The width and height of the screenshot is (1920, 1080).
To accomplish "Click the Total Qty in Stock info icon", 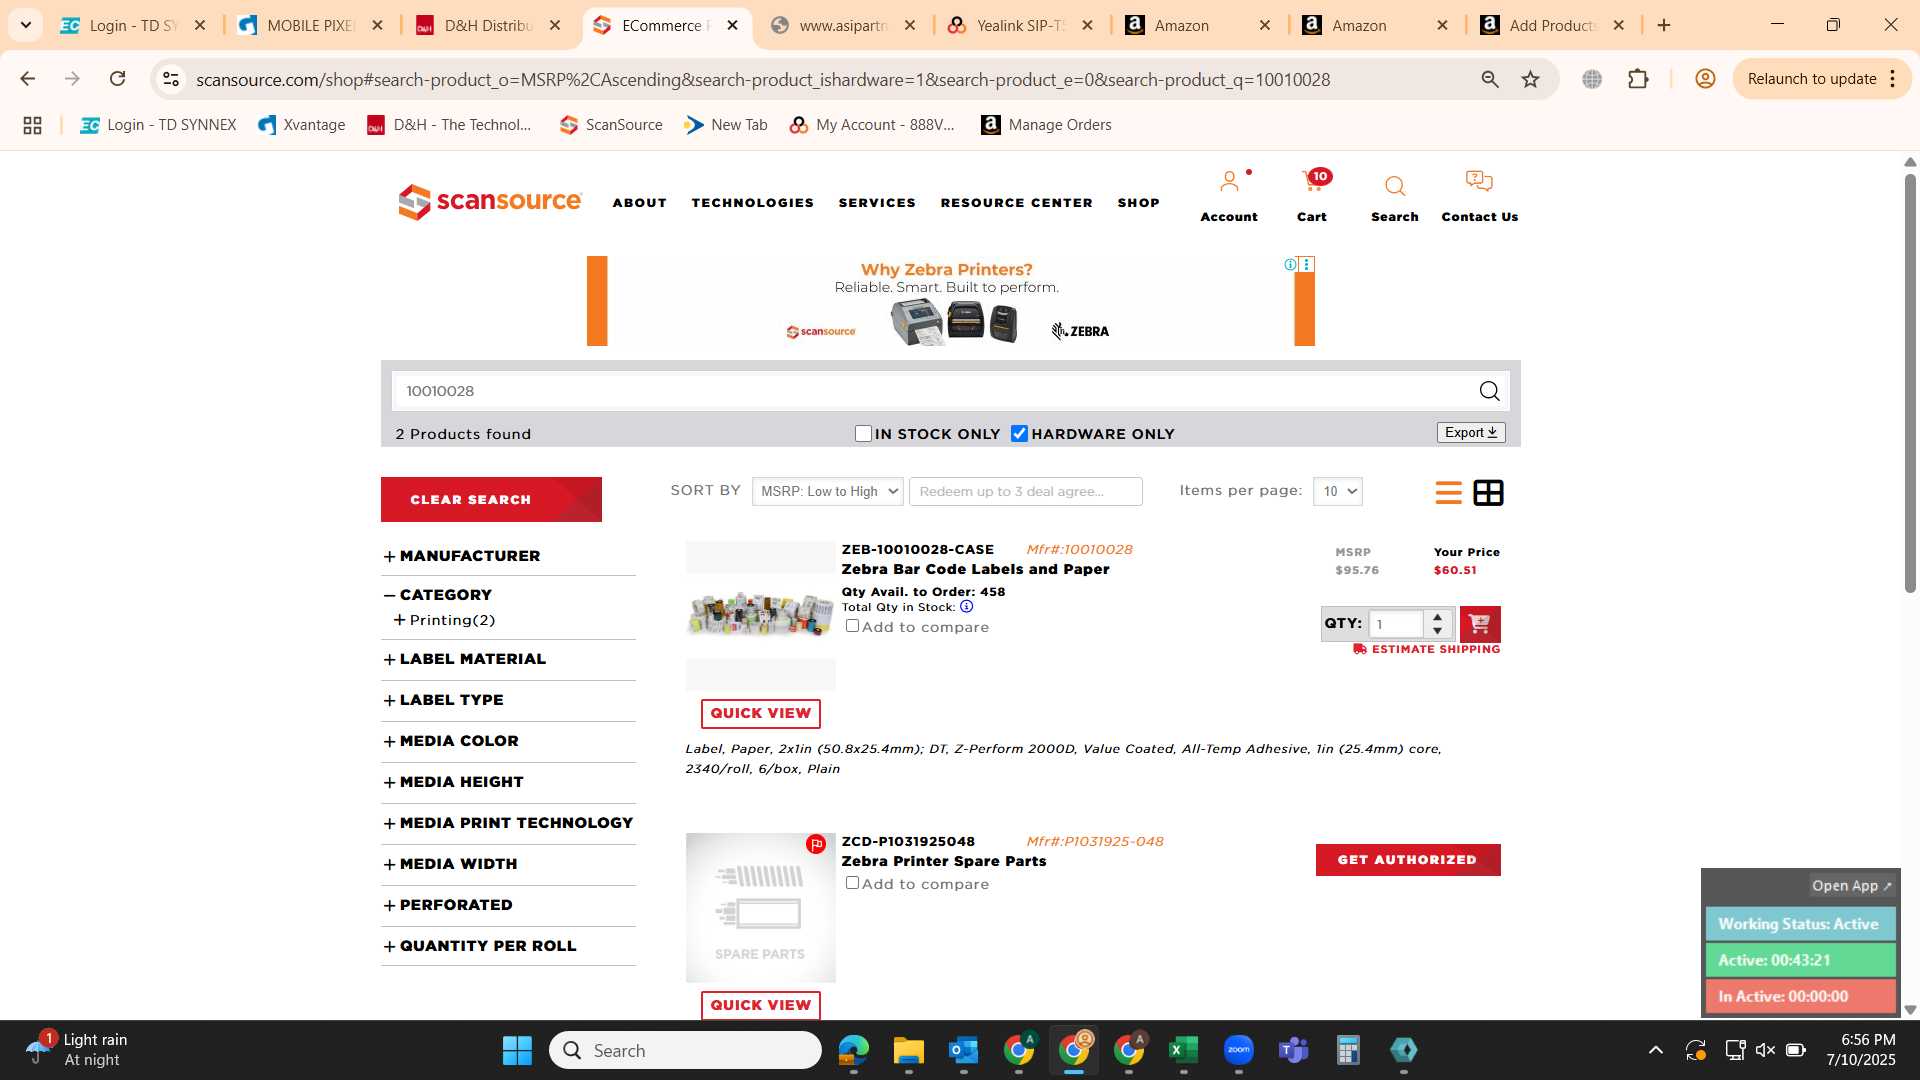I will [x=966, y=607].
